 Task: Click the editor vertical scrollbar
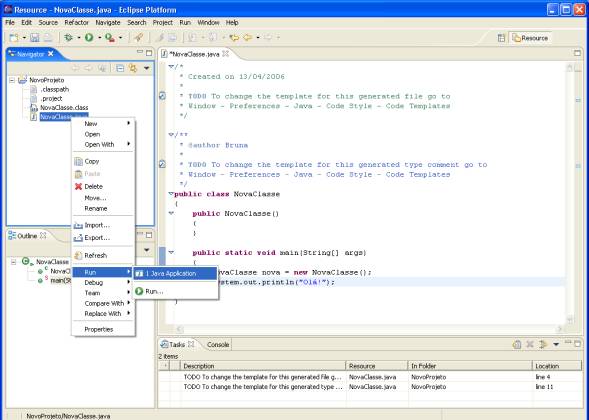pos(570,193)
